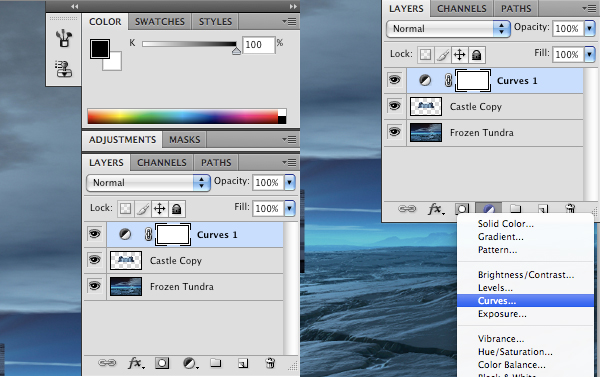The image size is (600, 377).
Task: Toggle lock image pixels in left Layers panel
Action: click(x=142, y=209)
